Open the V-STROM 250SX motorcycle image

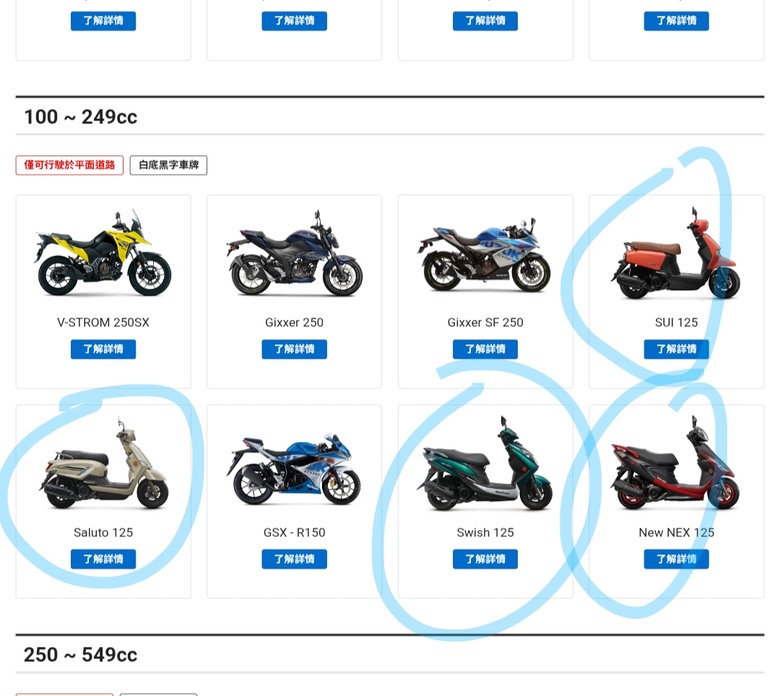103,253
